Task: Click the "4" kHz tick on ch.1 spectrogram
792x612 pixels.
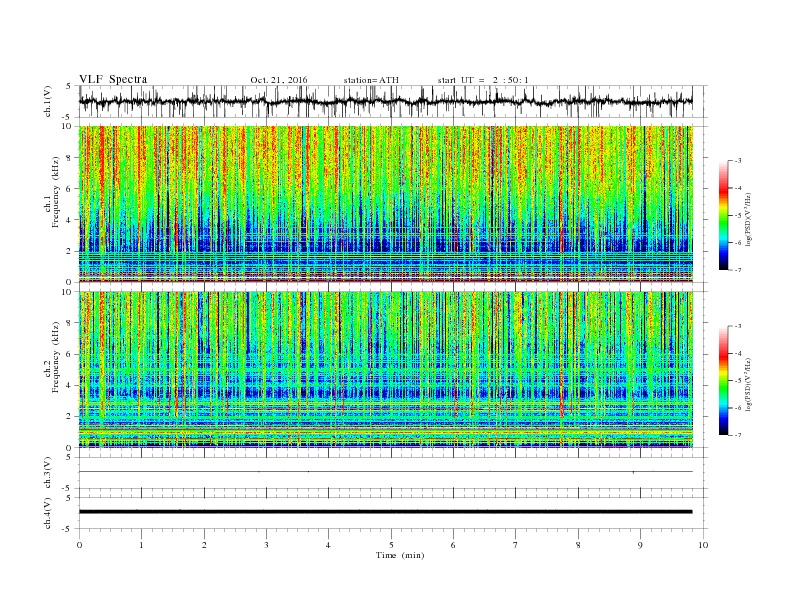Action: (x=71, y=220)
